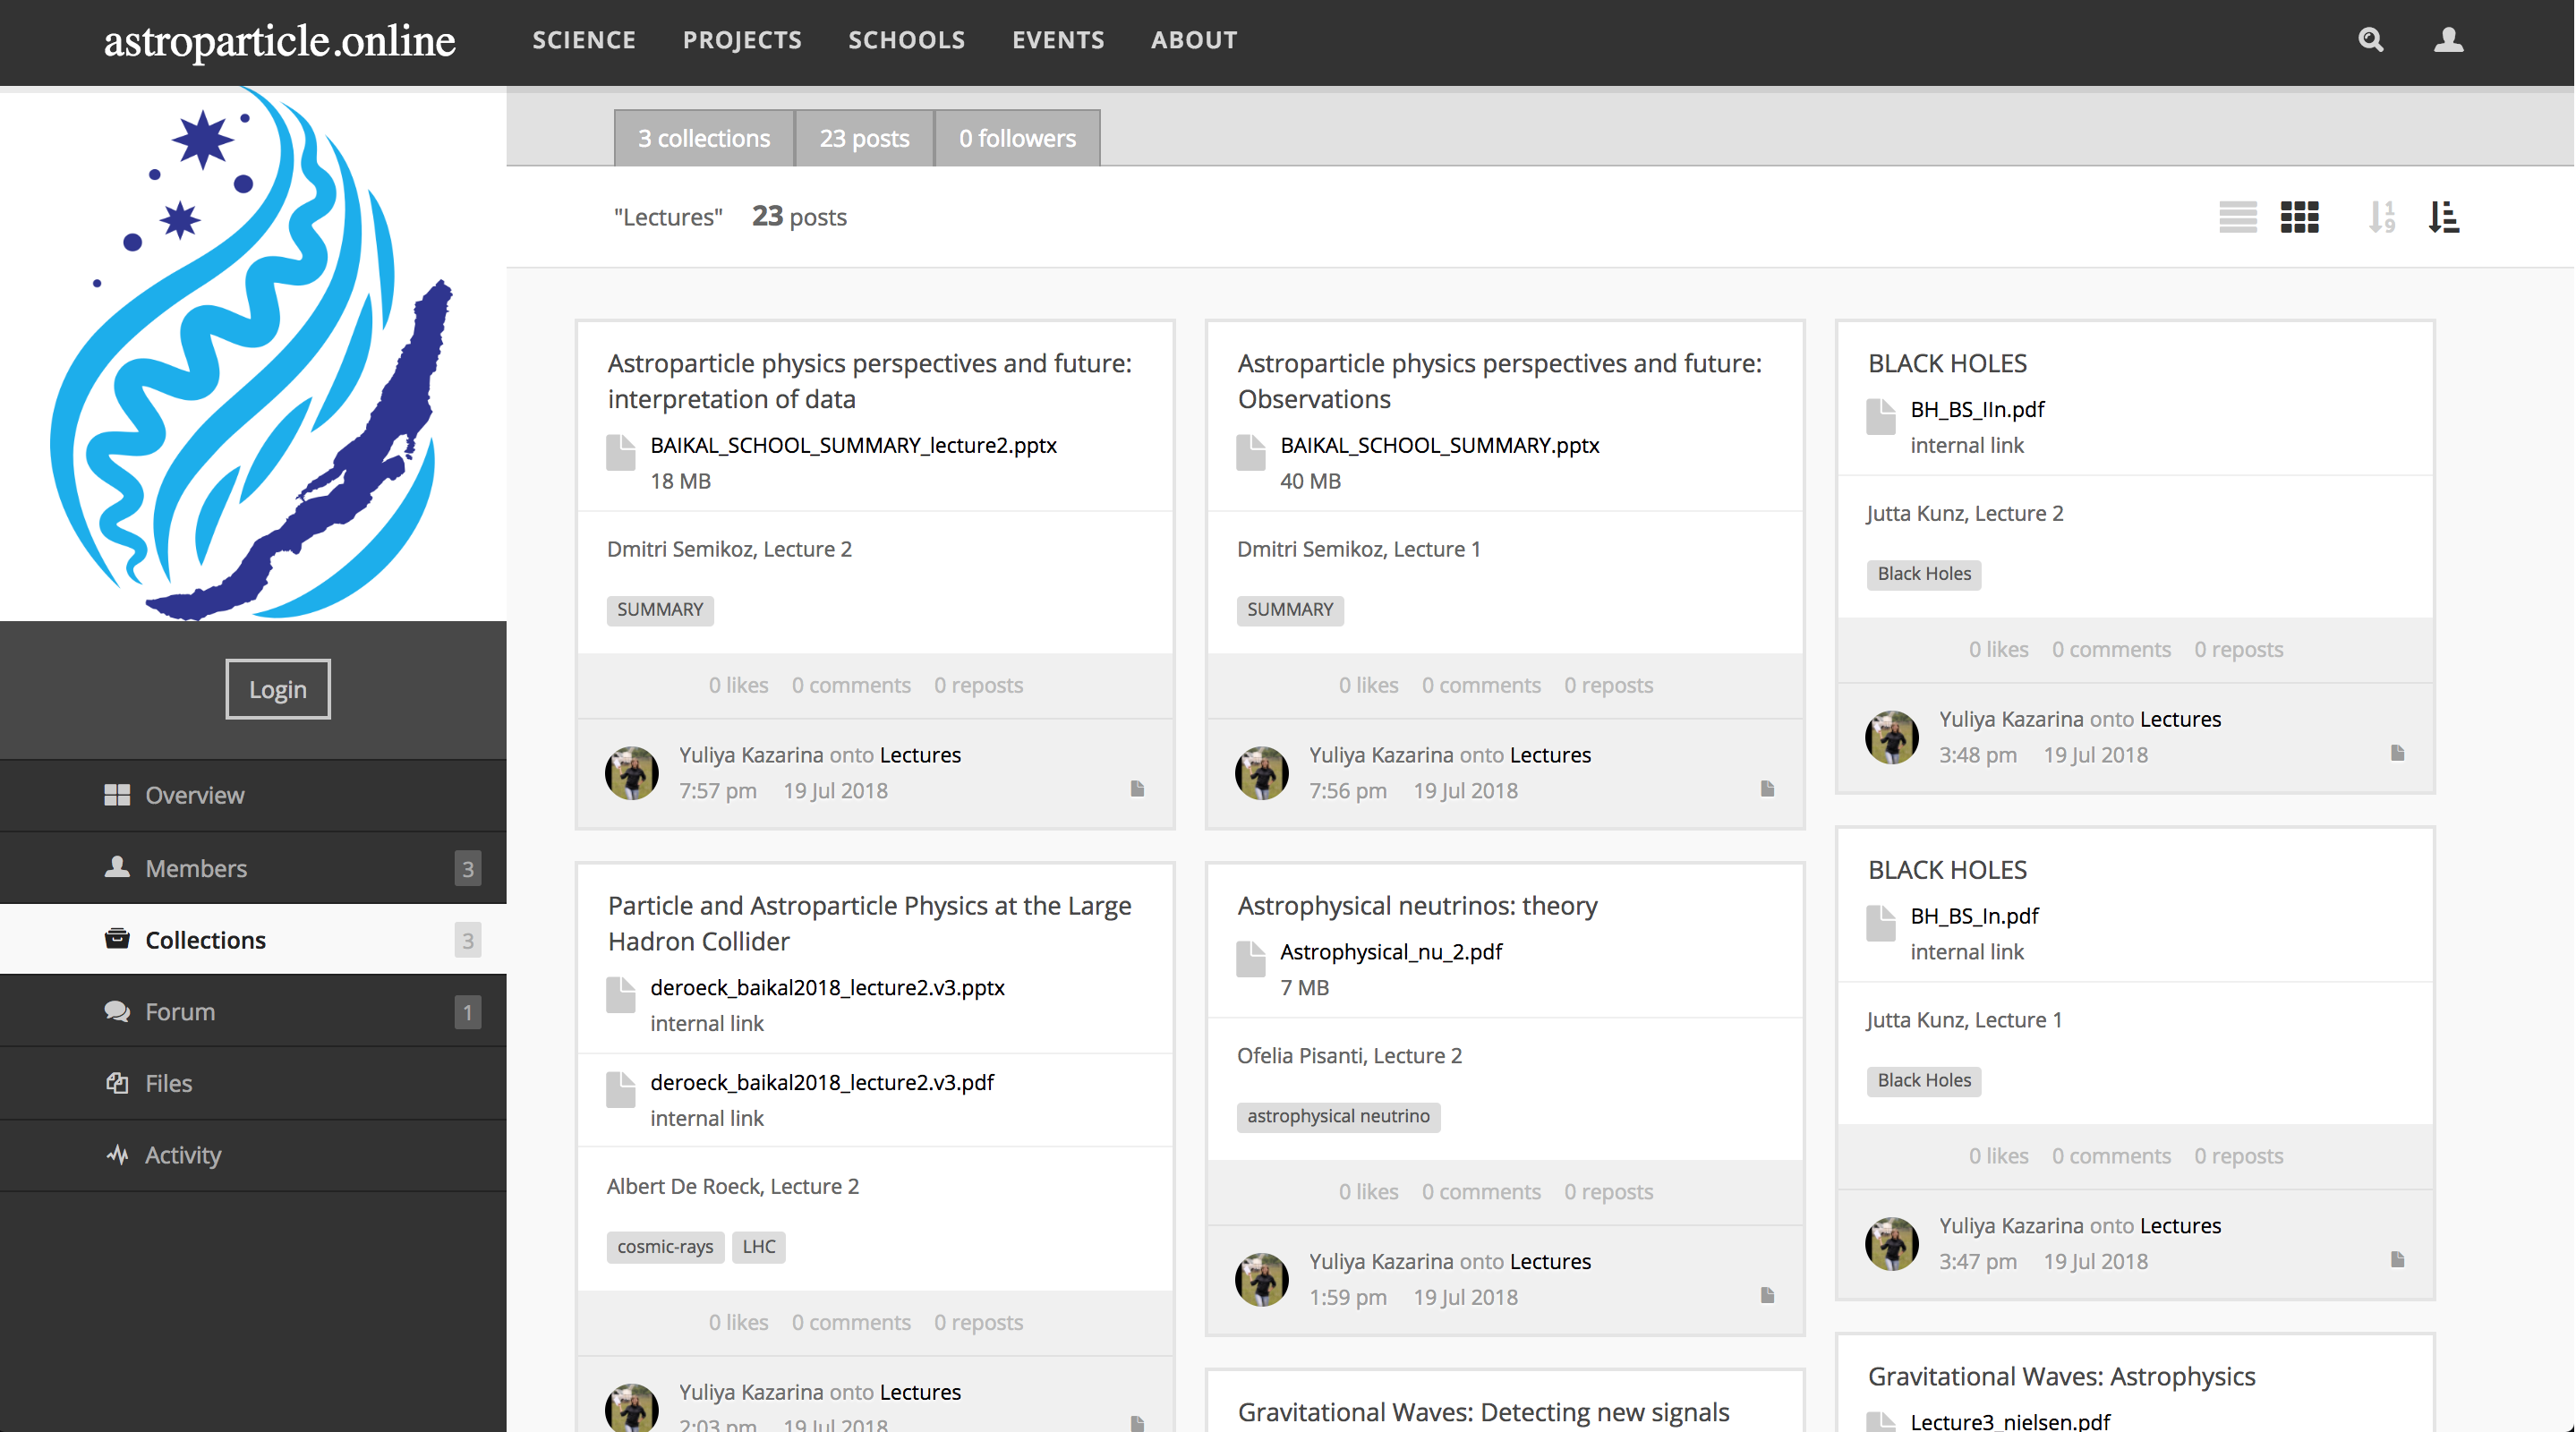Click document icon on 3:48 pm post
Image resolution: width=2576 pixels, height=1432 pixels.
(2397, 753)
